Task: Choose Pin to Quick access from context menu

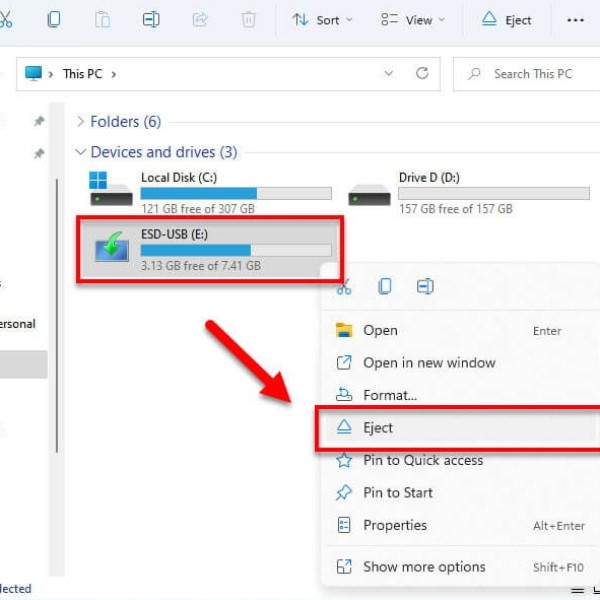Action: click(461, 460)
